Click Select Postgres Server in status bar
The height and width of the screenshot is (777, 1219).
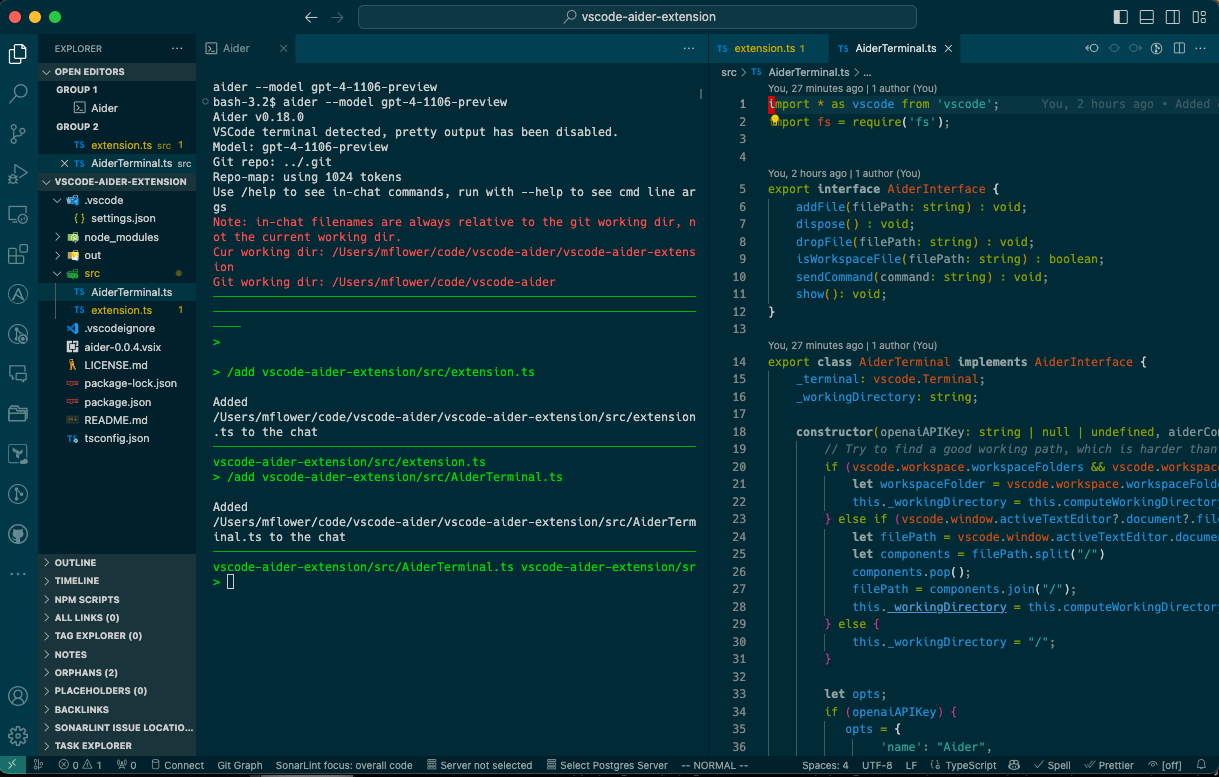pos(605,766)
